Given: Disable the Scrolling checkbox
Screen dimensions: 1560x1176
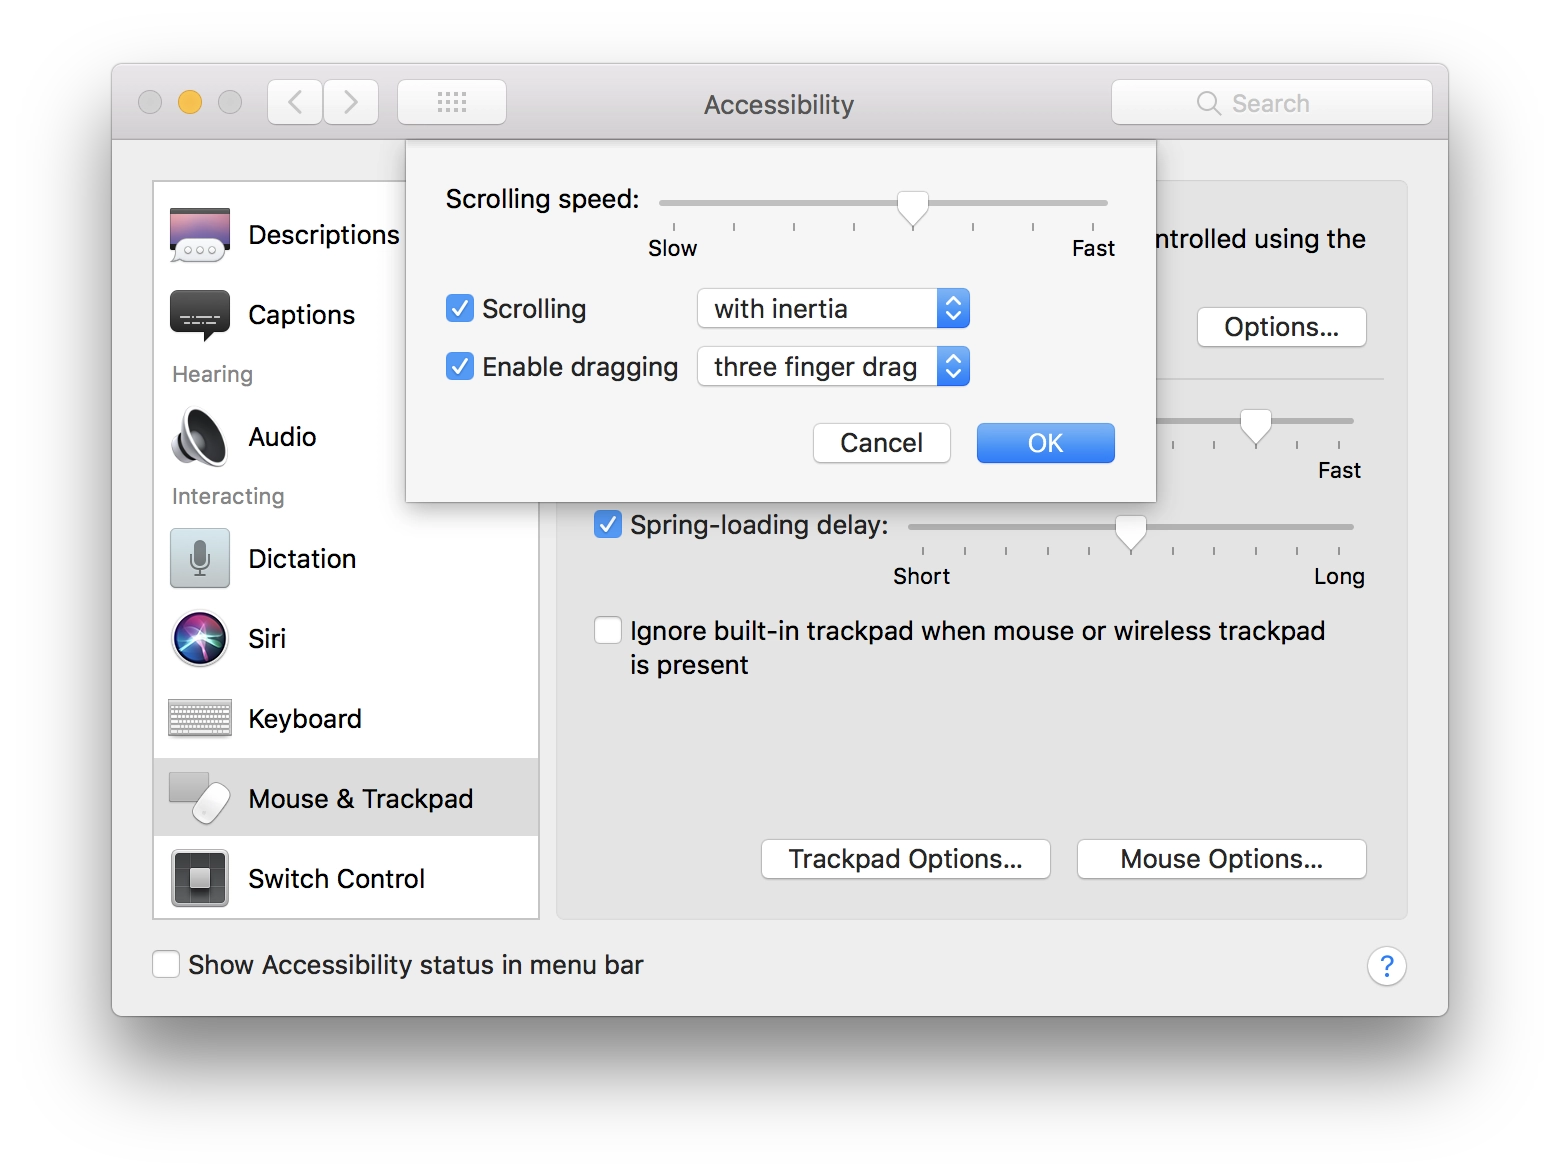Looking at the screenshot, I should [460, 309].
